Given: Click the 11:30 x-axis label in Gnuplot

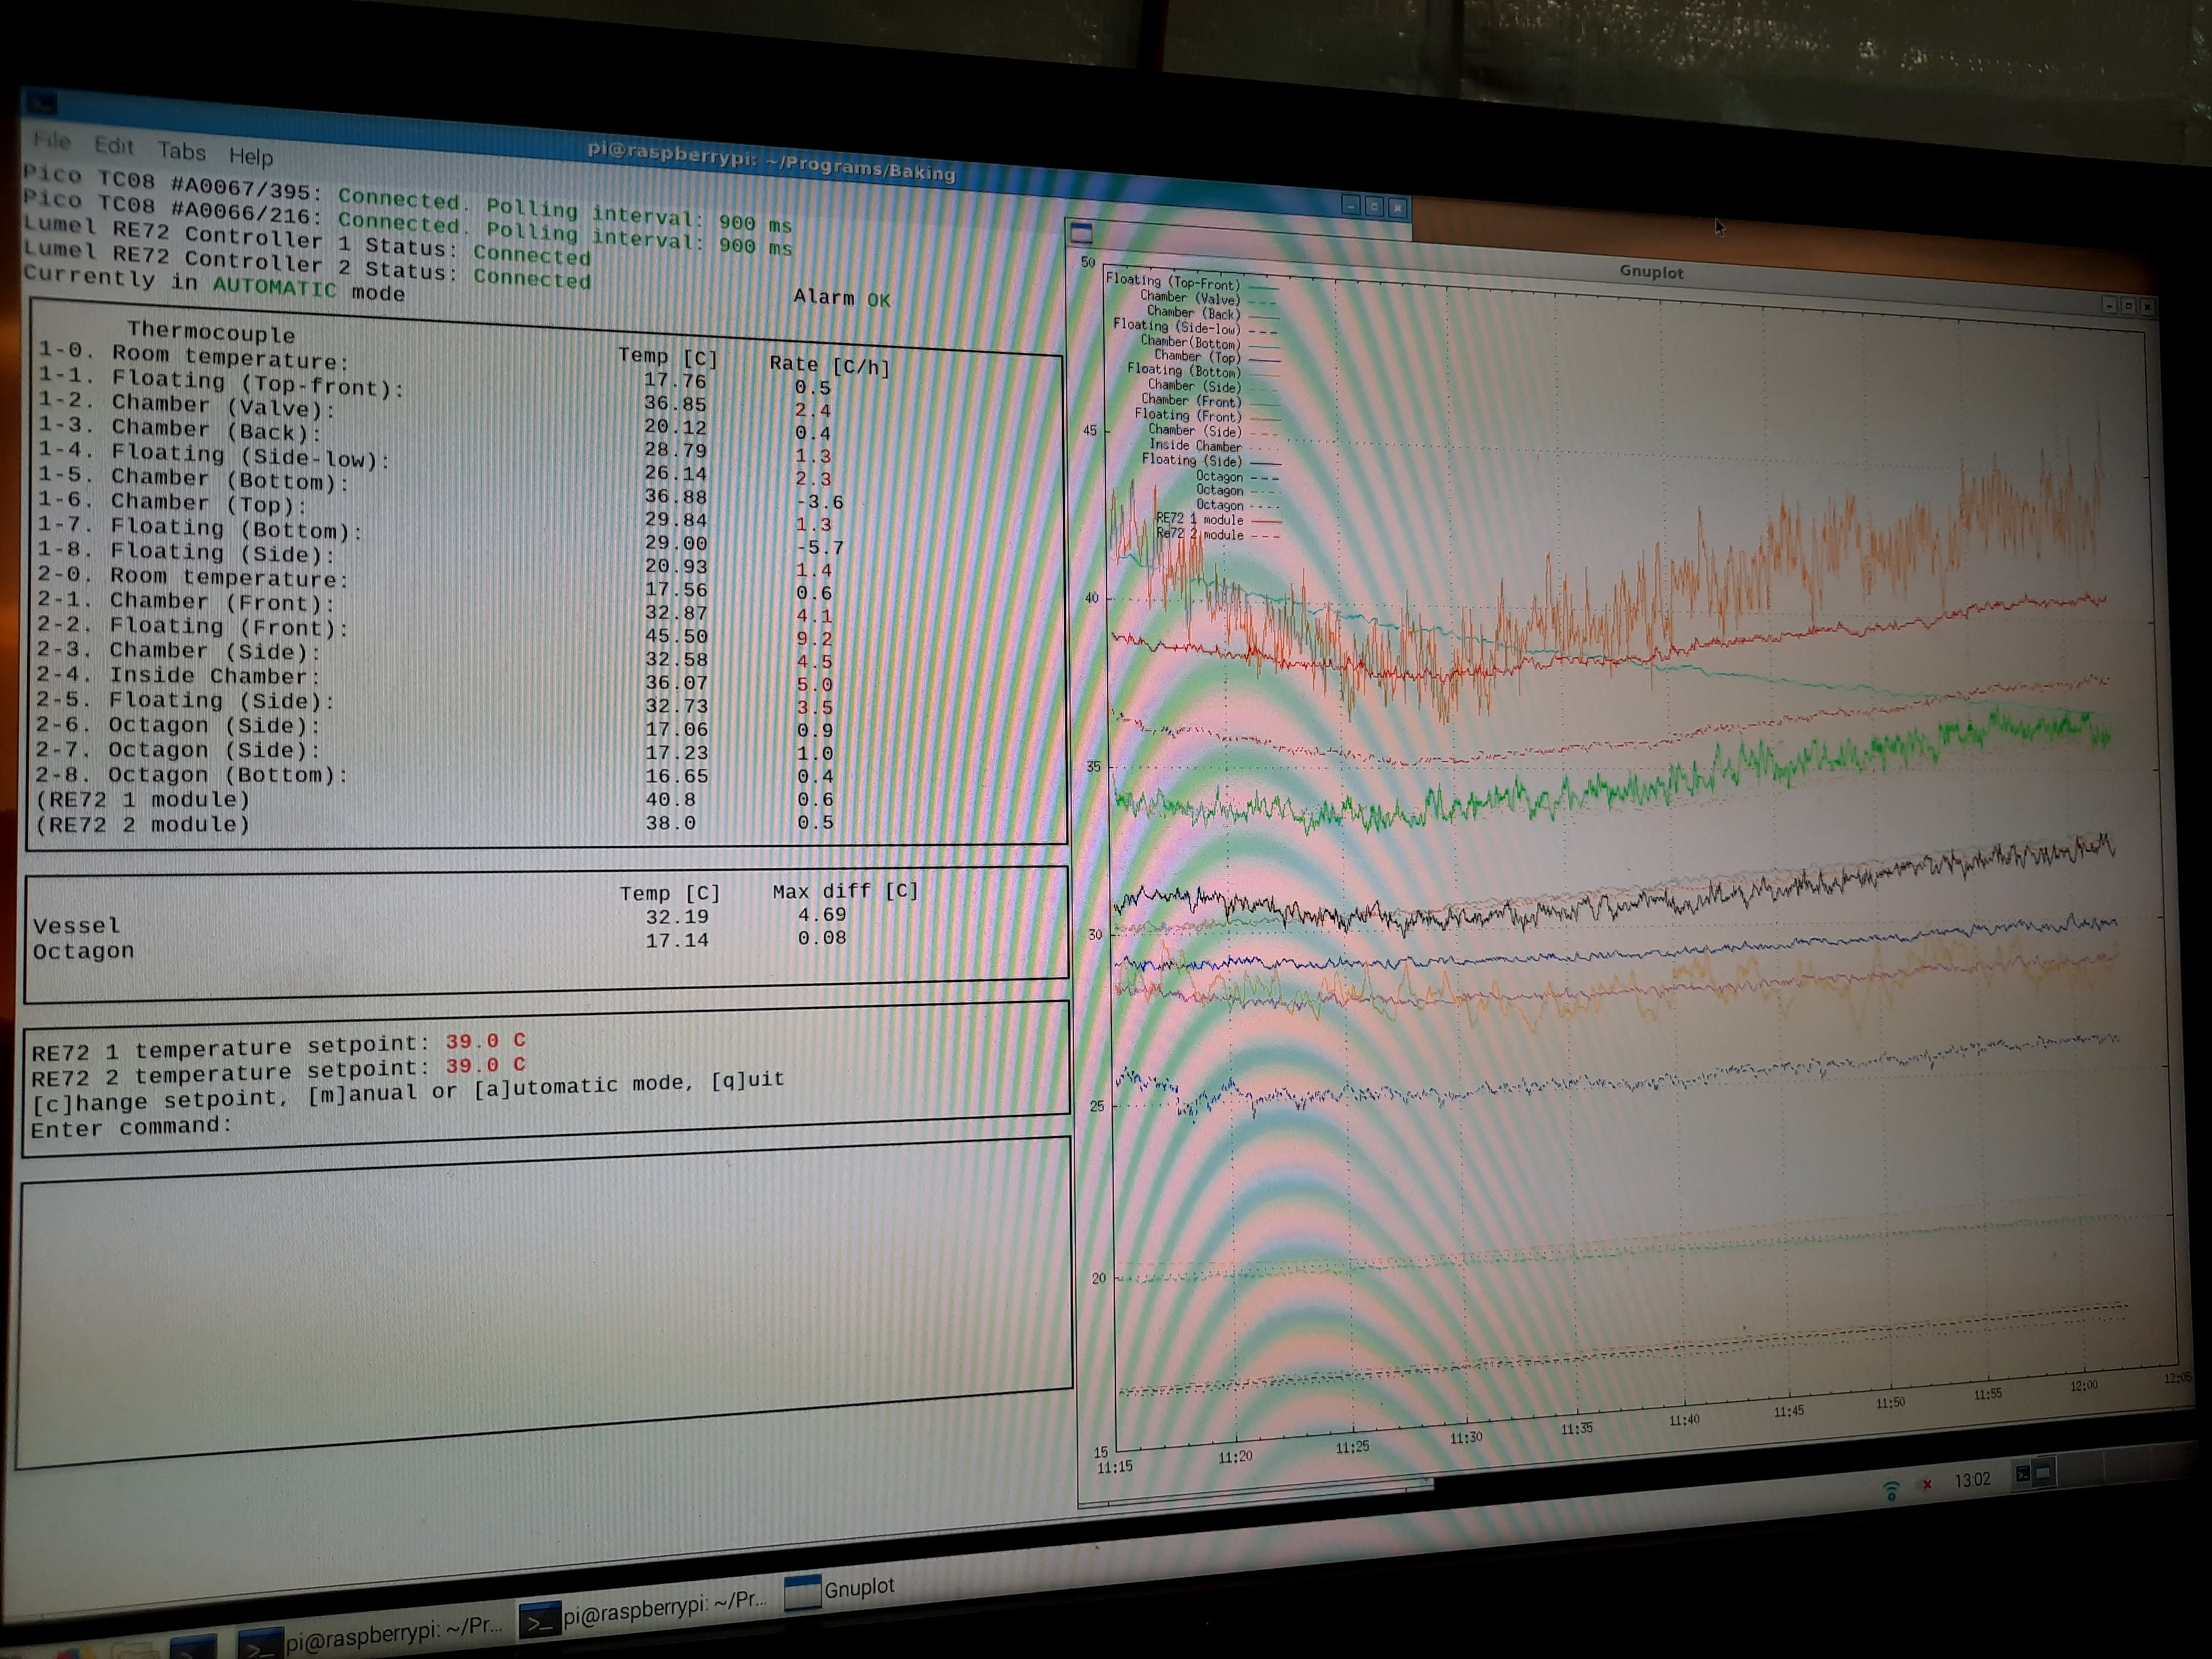Looking at the screenshot, I should [1466, 1438].
